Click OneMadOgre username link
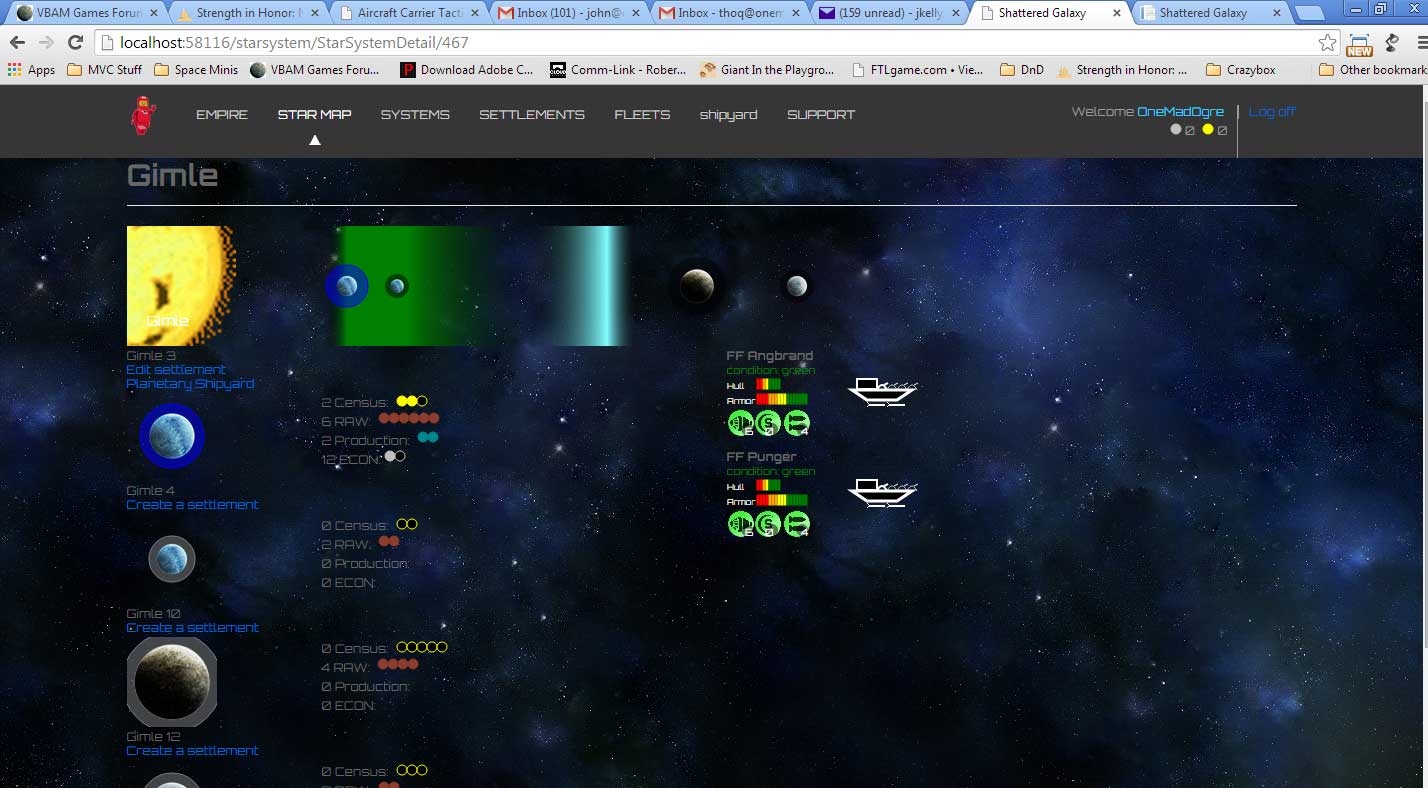Screen dimensions: 1428x788 click(1180, 111)
